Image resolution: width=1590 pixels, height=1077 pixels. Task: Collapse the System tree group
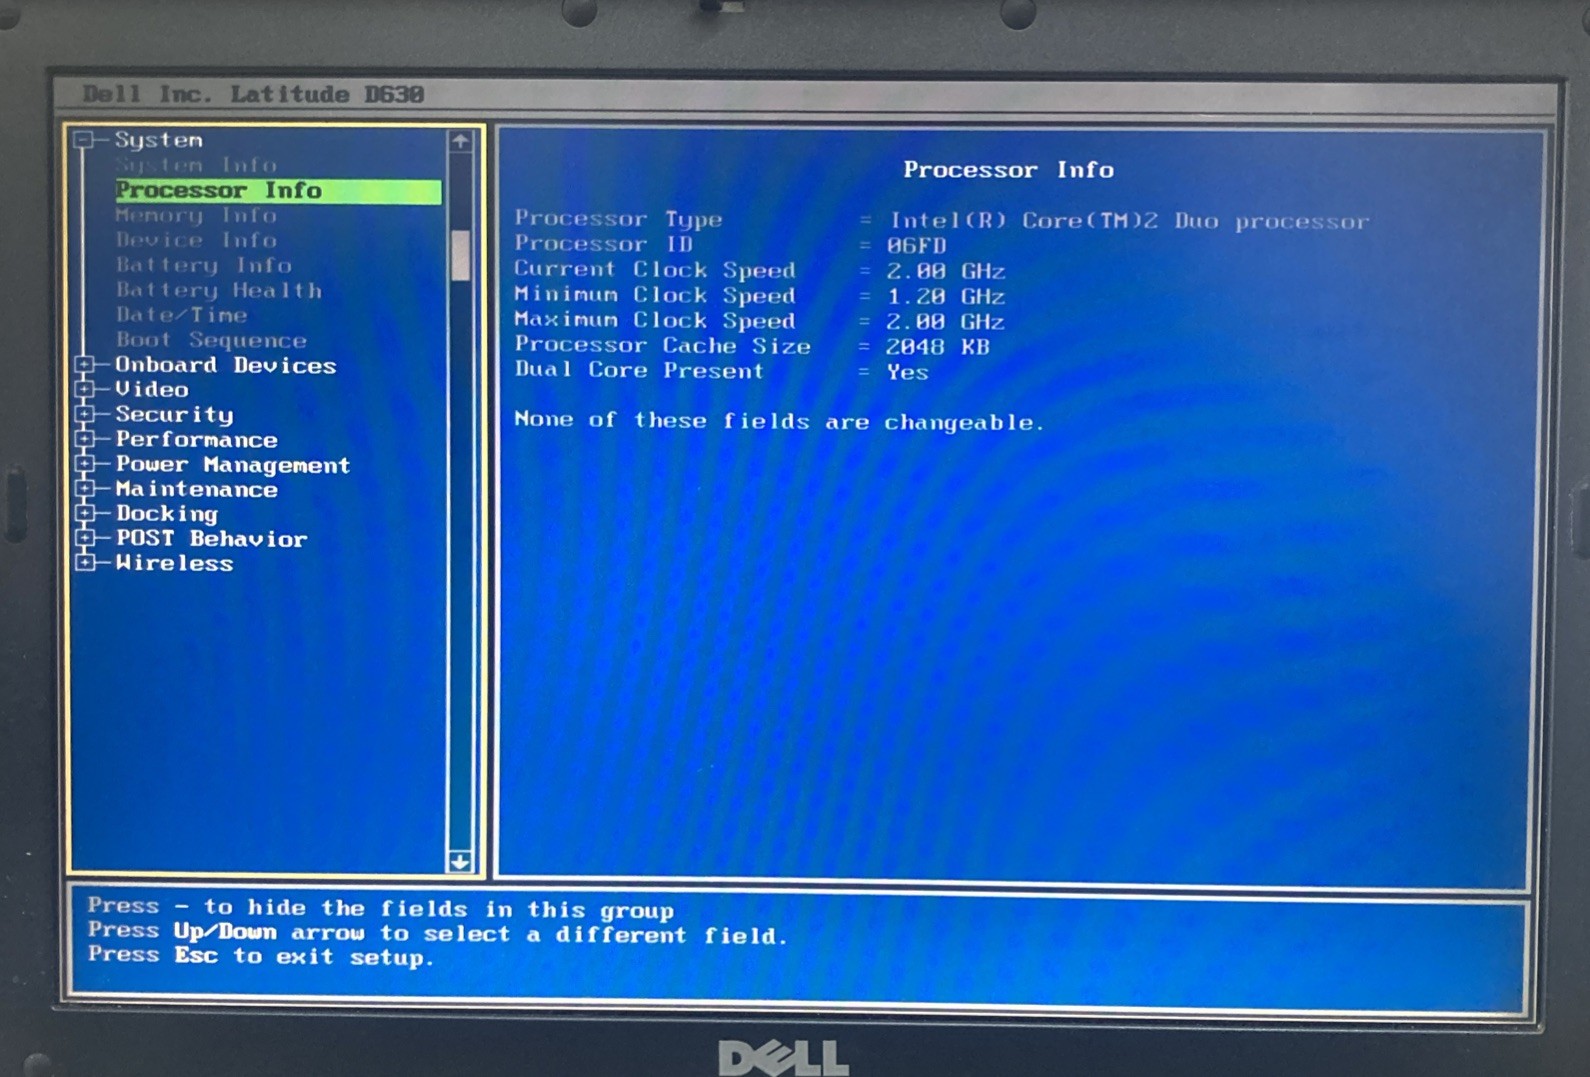[x=85, y=140]
